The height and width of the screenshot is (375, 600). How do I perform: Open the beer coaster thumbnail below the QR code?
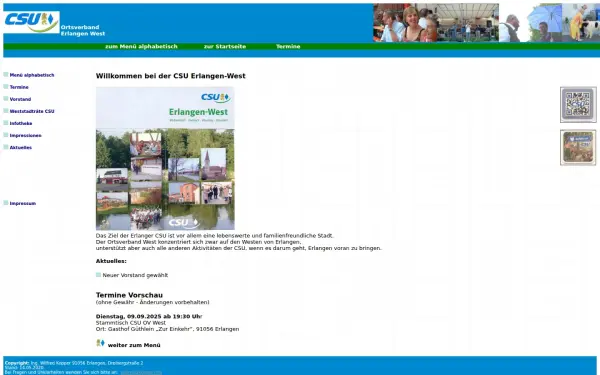click(578, 147)
